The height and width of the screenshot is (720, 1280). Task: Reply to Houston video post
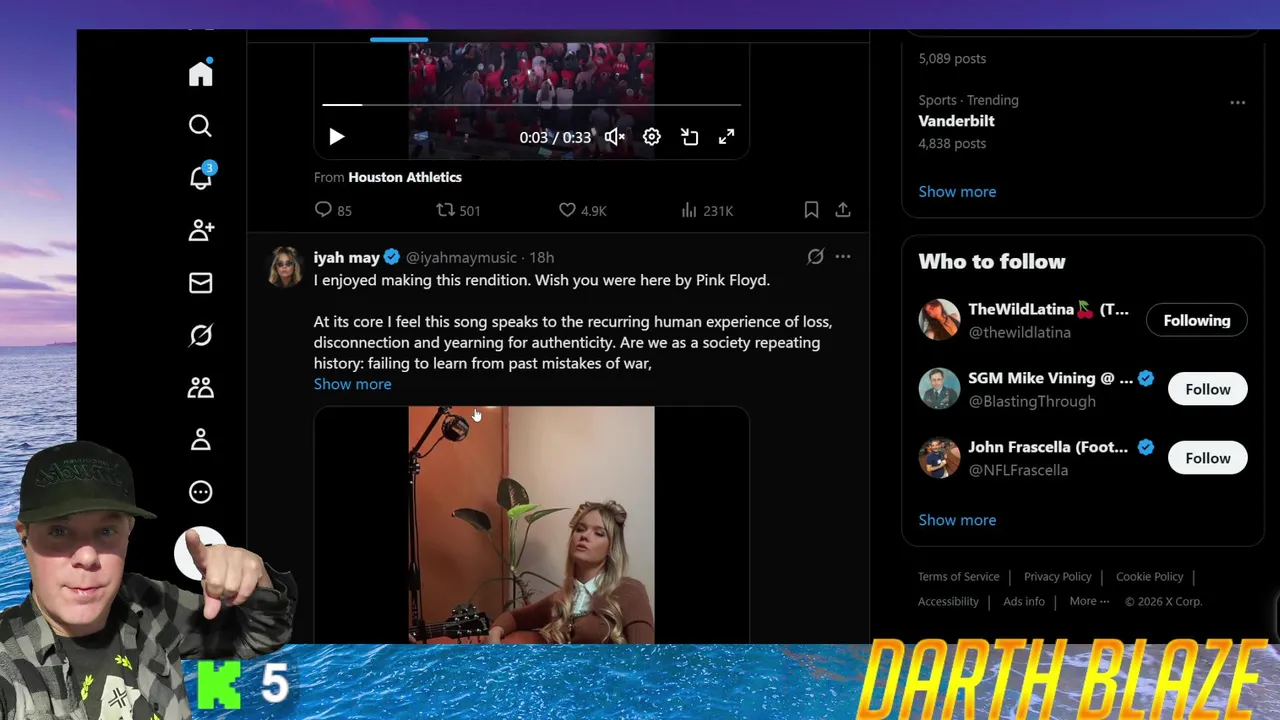coord(333,210)
